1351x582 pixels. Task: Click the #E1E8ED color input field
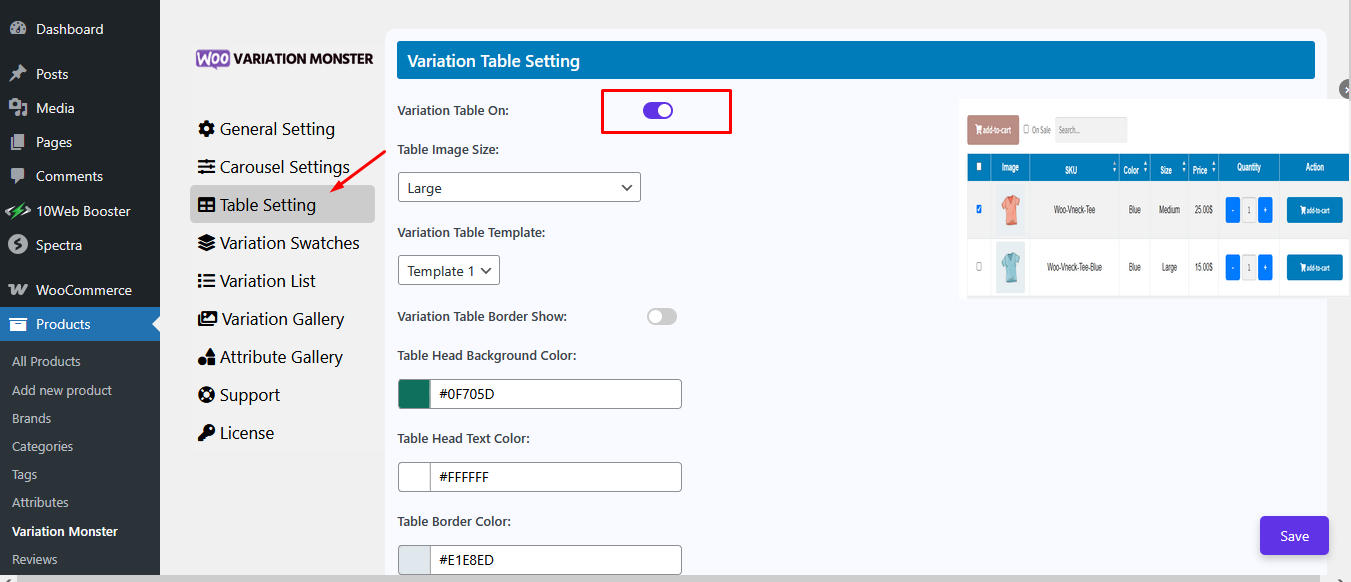555,560
